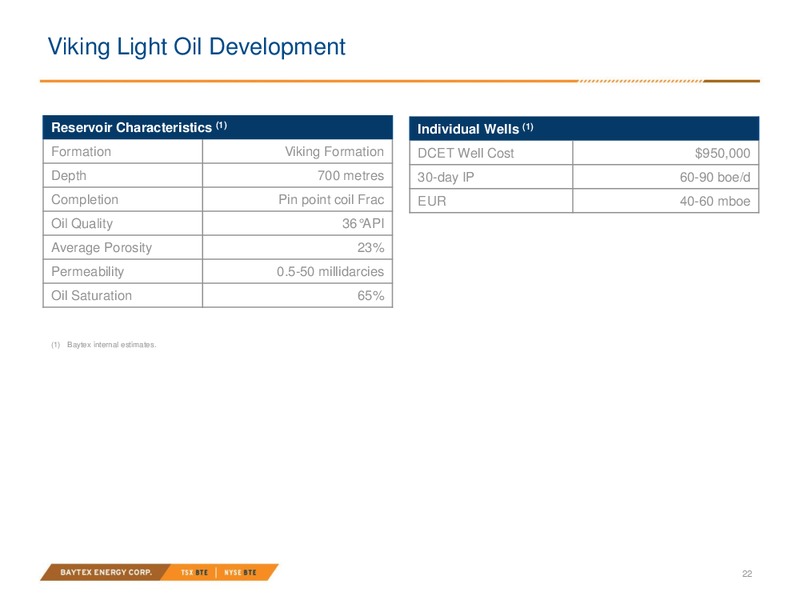Select the 'Reservoir Characteristics' table header
800x600 pixels.
tap(218, 127)
